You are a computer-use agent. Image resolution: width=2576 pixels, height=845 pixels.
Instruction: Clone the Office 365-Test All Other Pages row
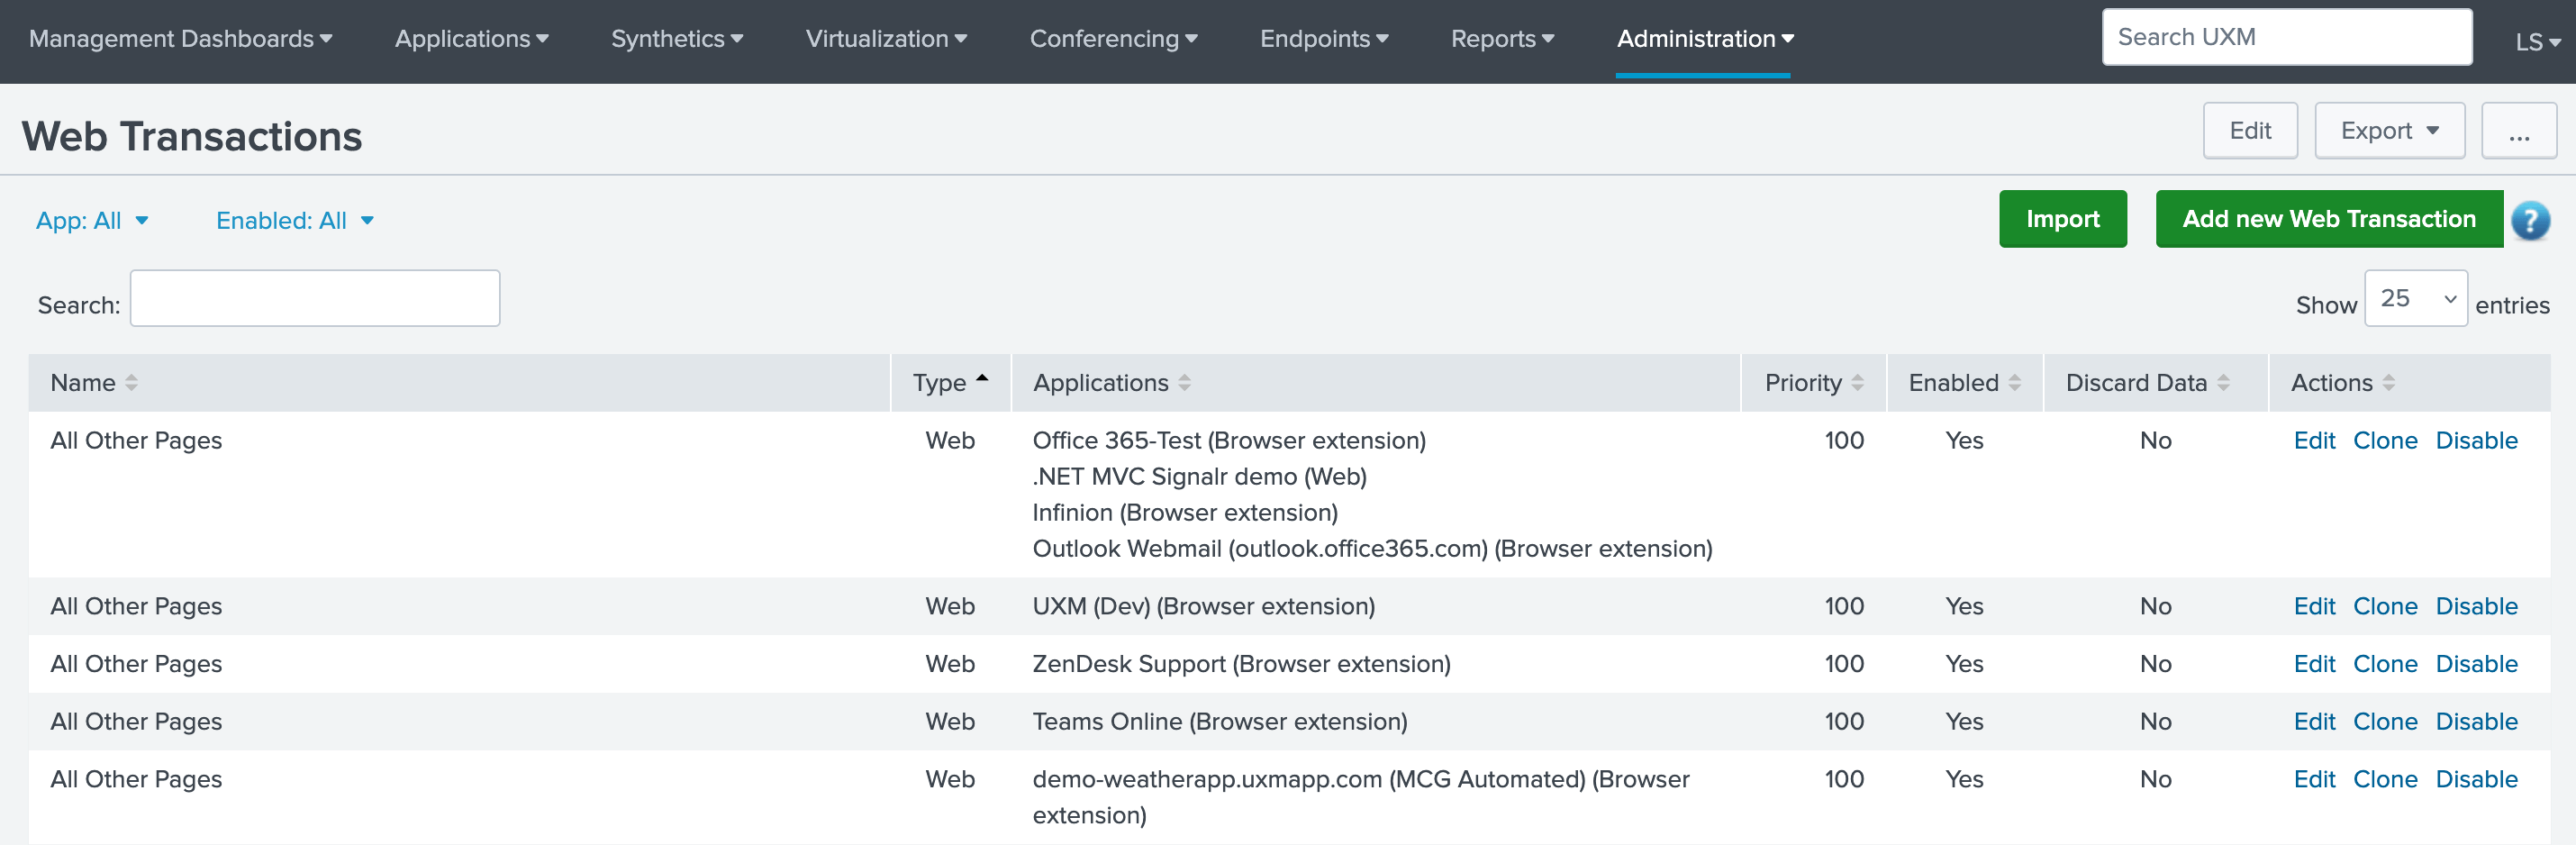click(2384, 441)
